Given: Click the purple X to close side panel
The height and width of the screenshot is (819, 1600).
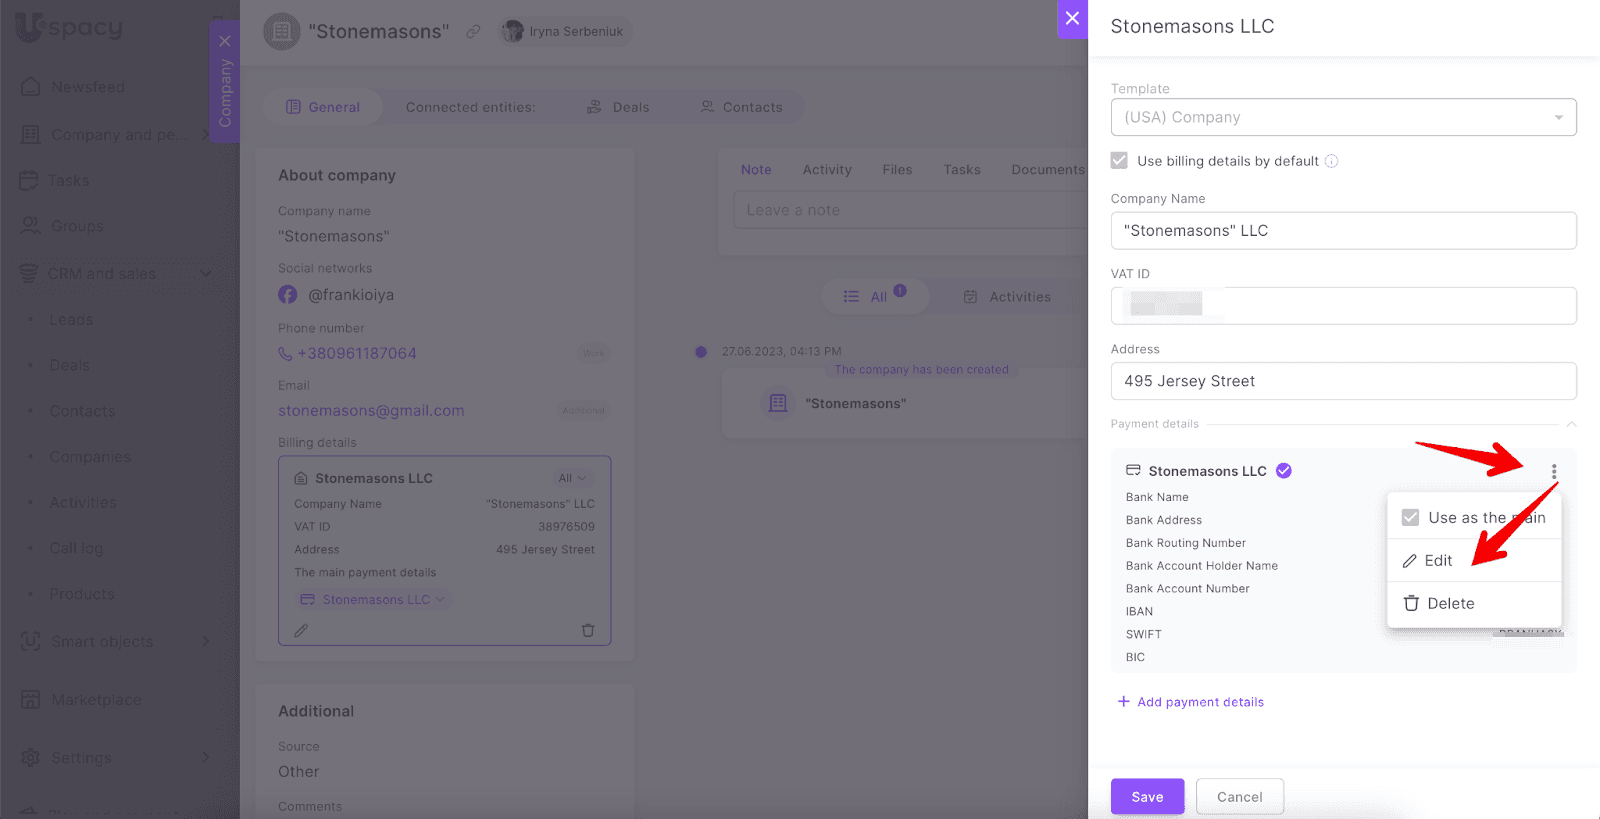Looking at the screenshot, I should (x=1072, y=18).
